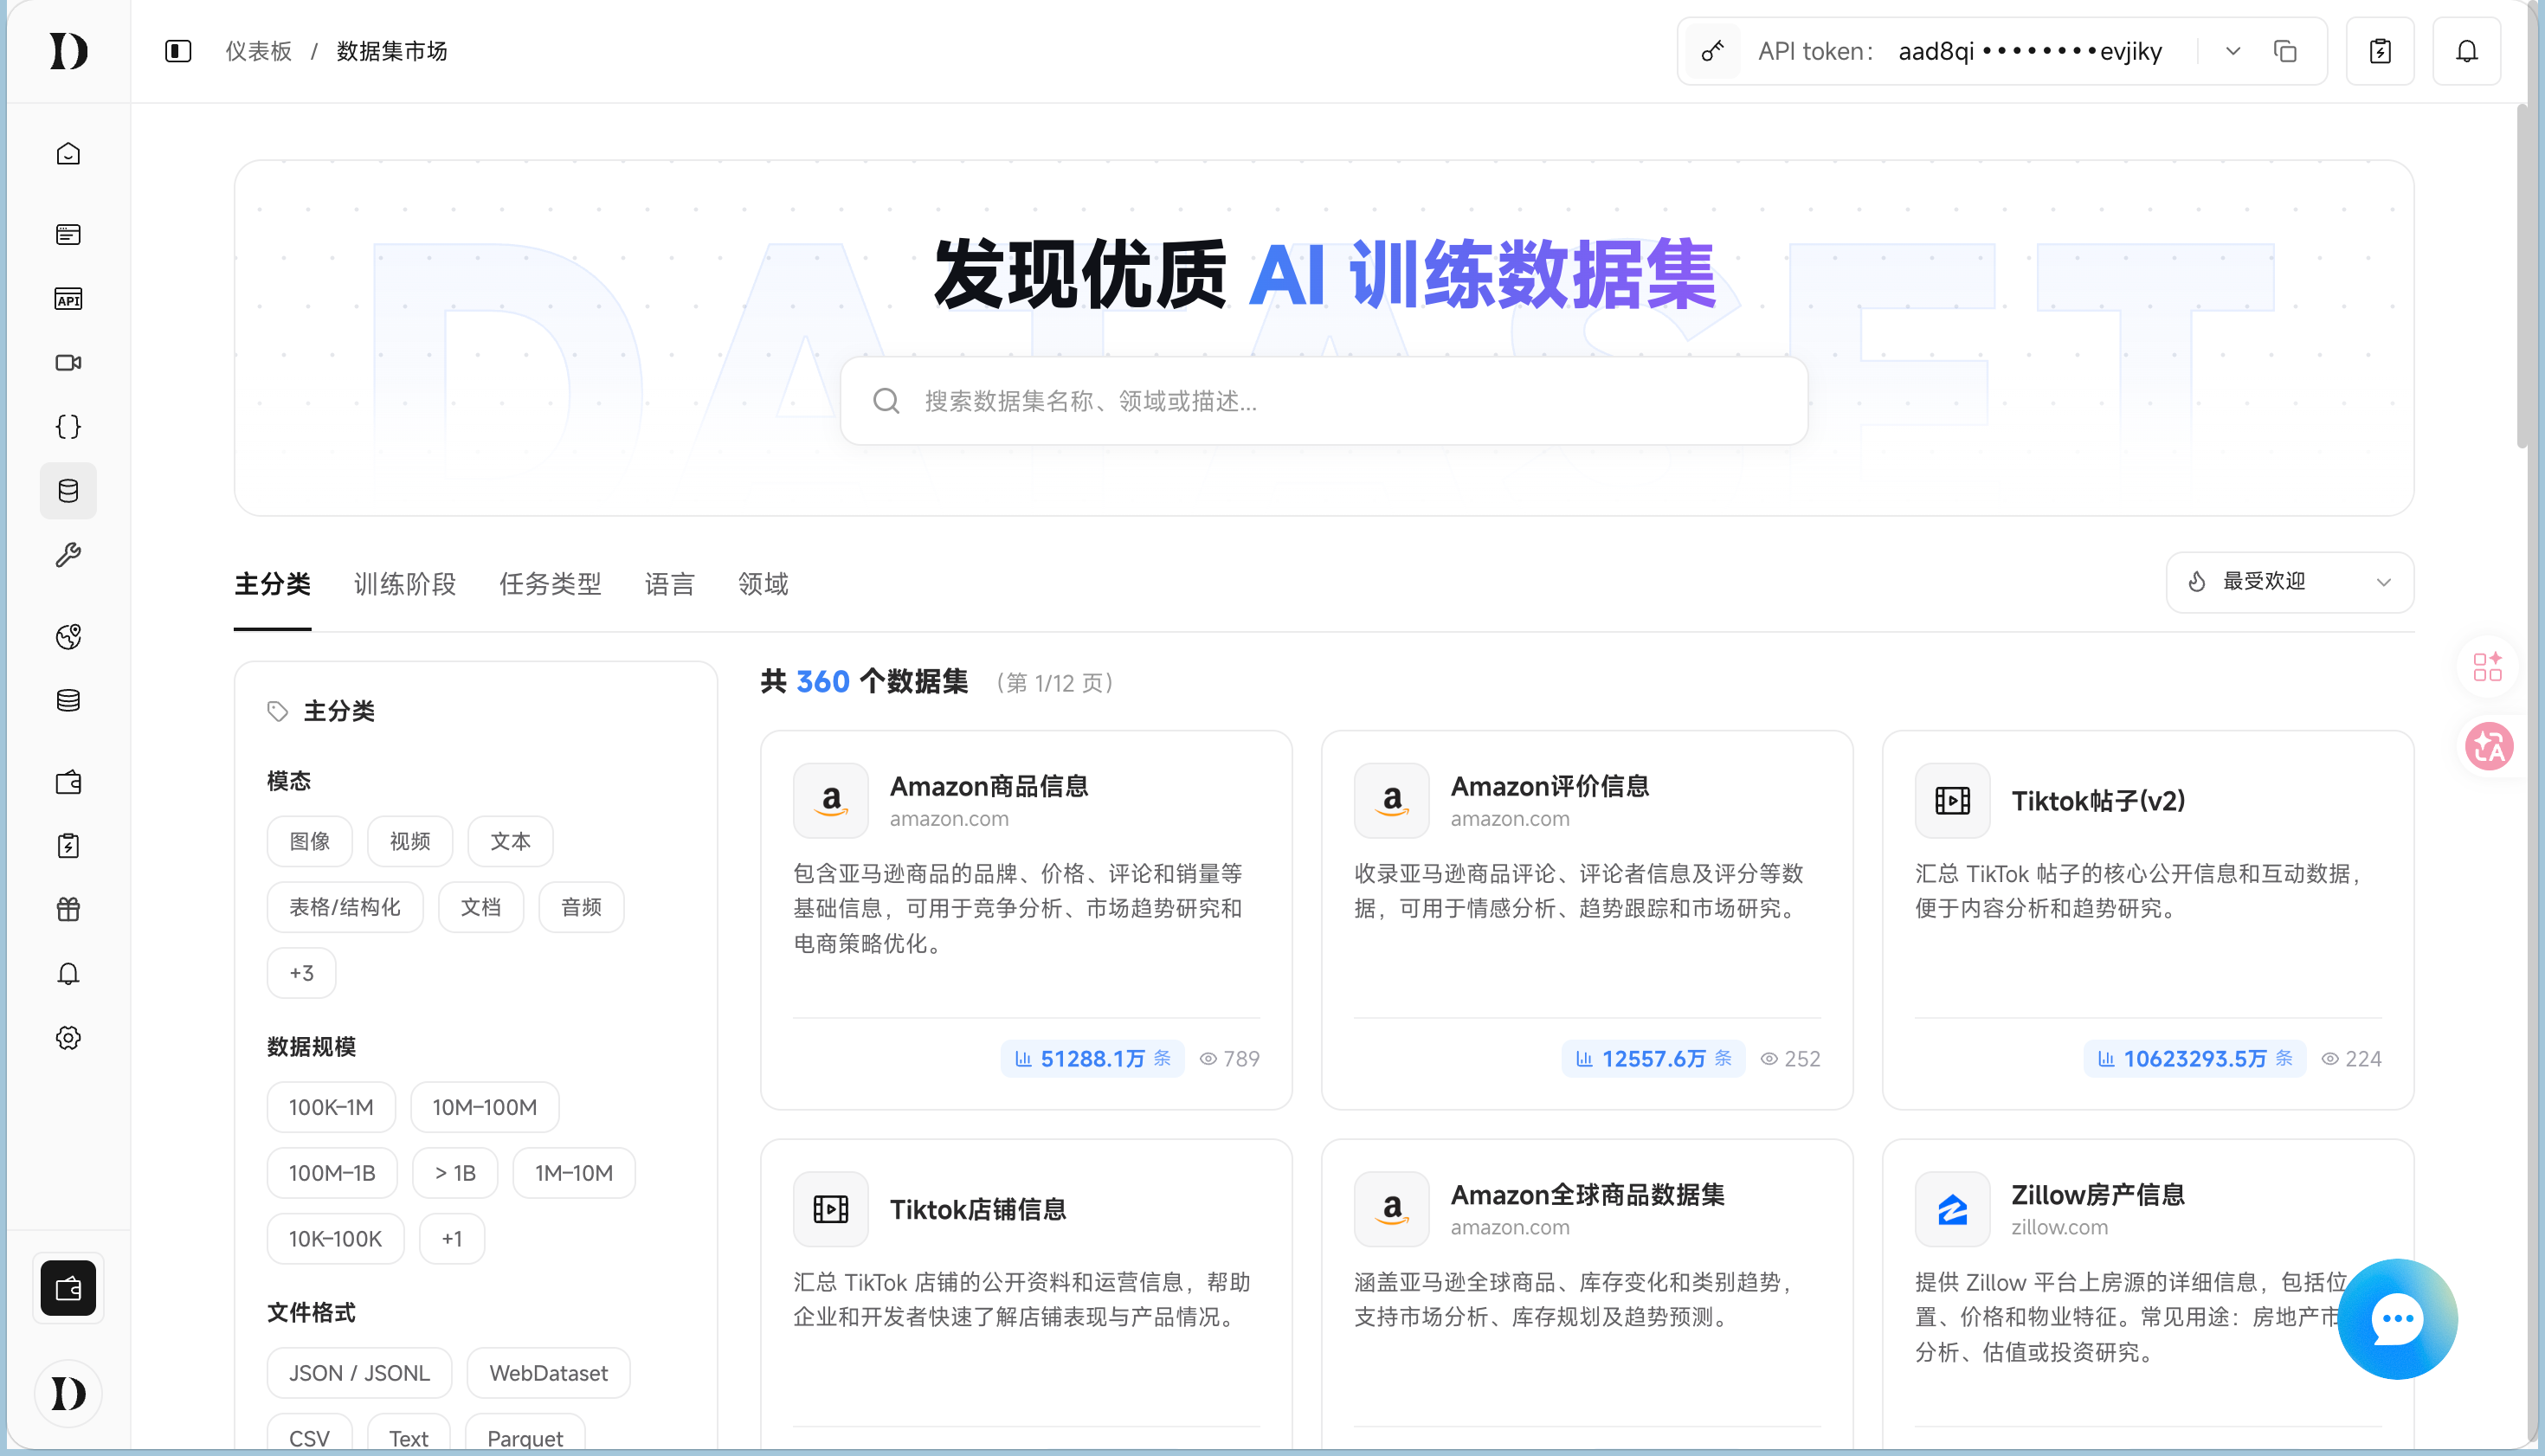
Task: Open the Tiktok店铺信息 dataset card
Action: (1026, 1294)
